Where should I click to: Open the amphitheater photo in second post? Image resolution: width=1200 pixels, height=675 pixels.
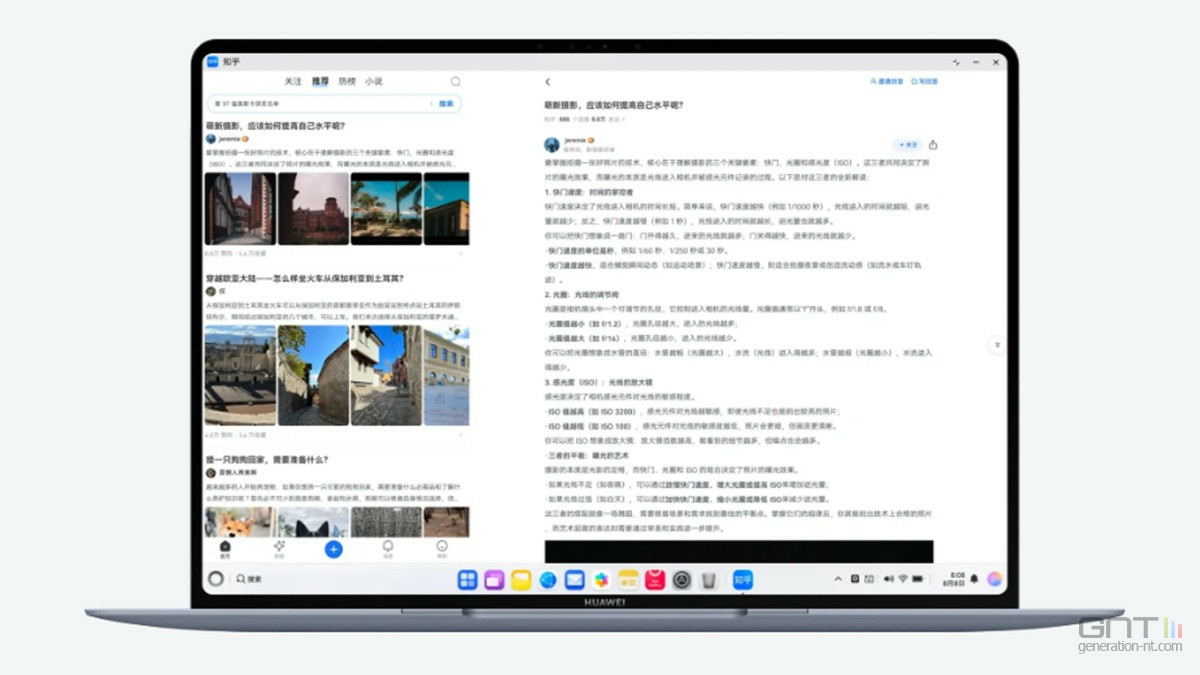240,375
